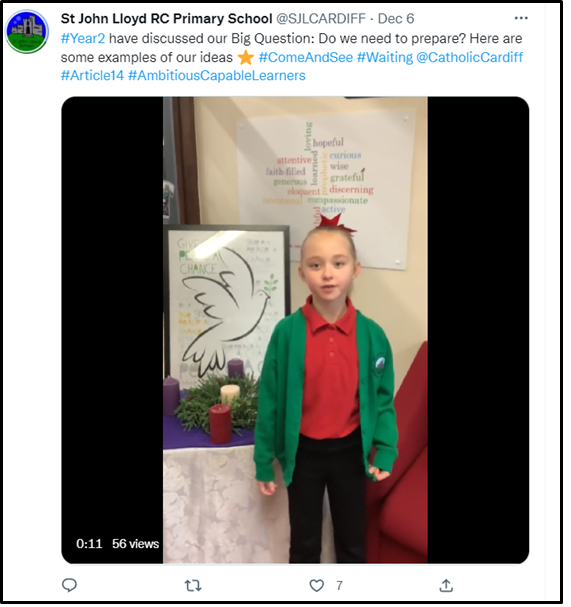
Task: Open the #AmbitiousCapableLearners hashtag
Action: (x=217, y=75)
